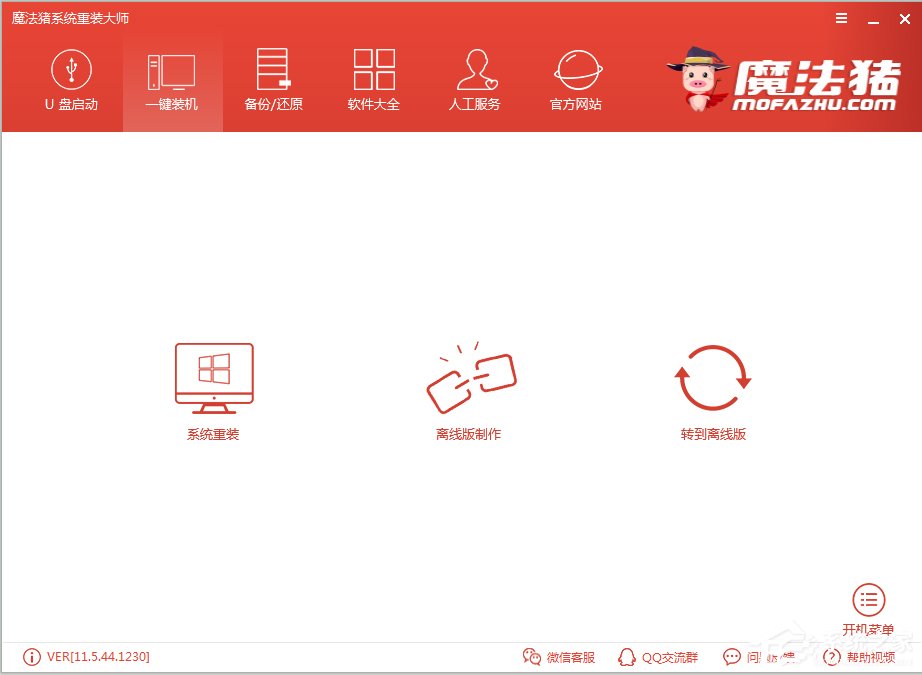
Task: Open 帮助视频 help videos
Action: click(x=859, y=657)
